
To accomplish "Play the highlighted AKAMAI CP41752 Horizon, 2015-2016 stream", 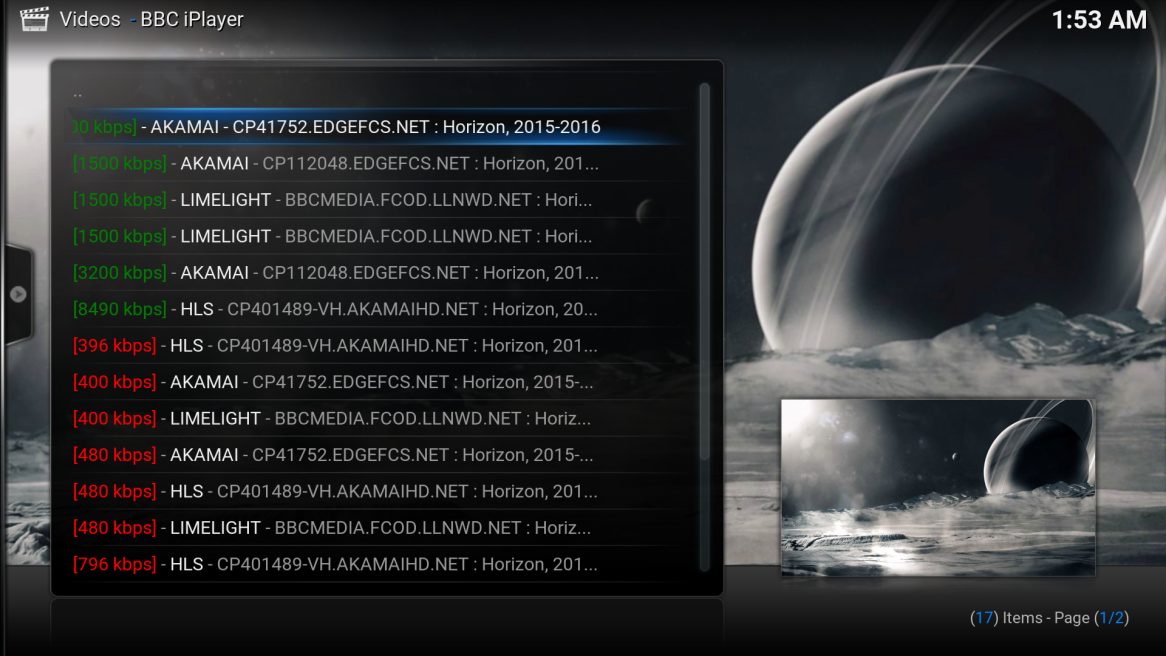I will click(x=379, y=127).
